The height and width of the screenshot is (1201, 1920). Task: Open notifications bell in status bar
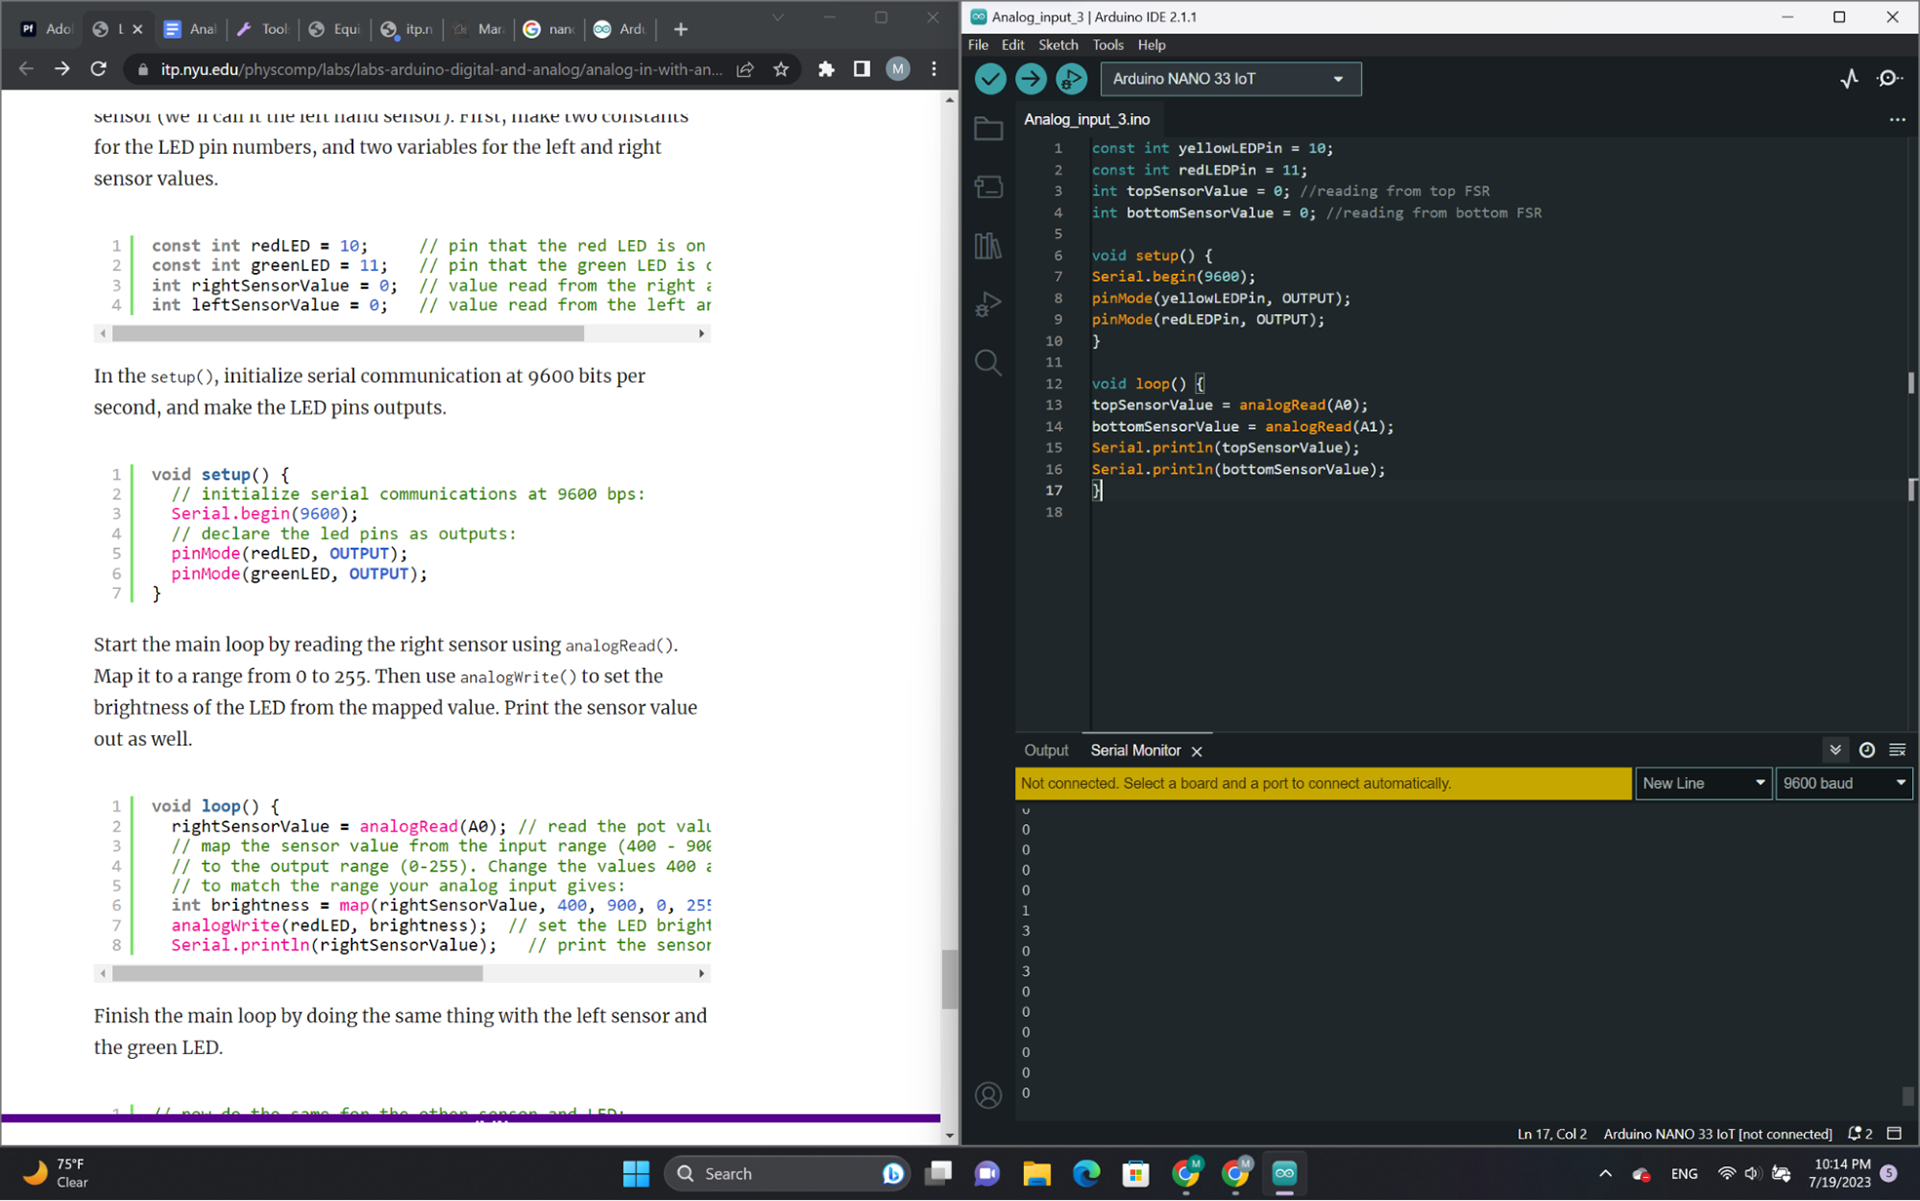coord(1860,1134)
